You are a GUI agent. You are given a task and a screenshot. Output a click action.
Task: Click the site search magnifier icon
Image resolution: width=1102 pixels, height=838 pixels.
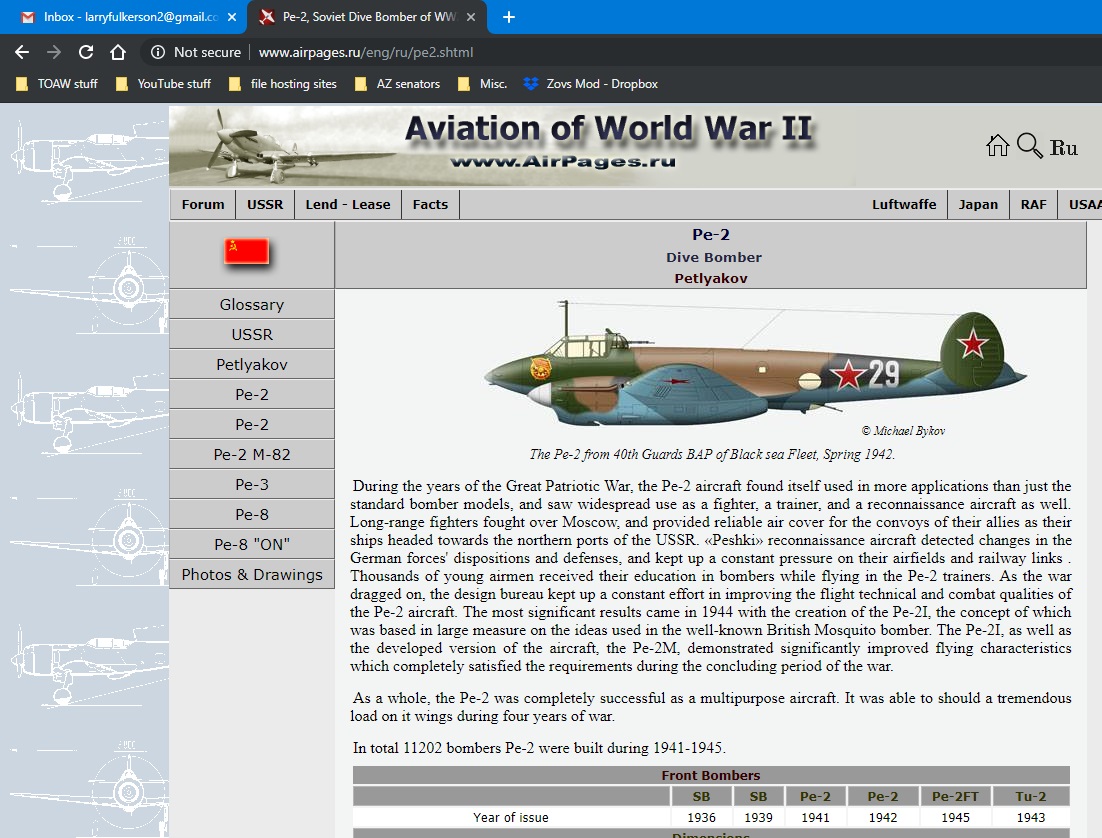(x=1030, y=146)
